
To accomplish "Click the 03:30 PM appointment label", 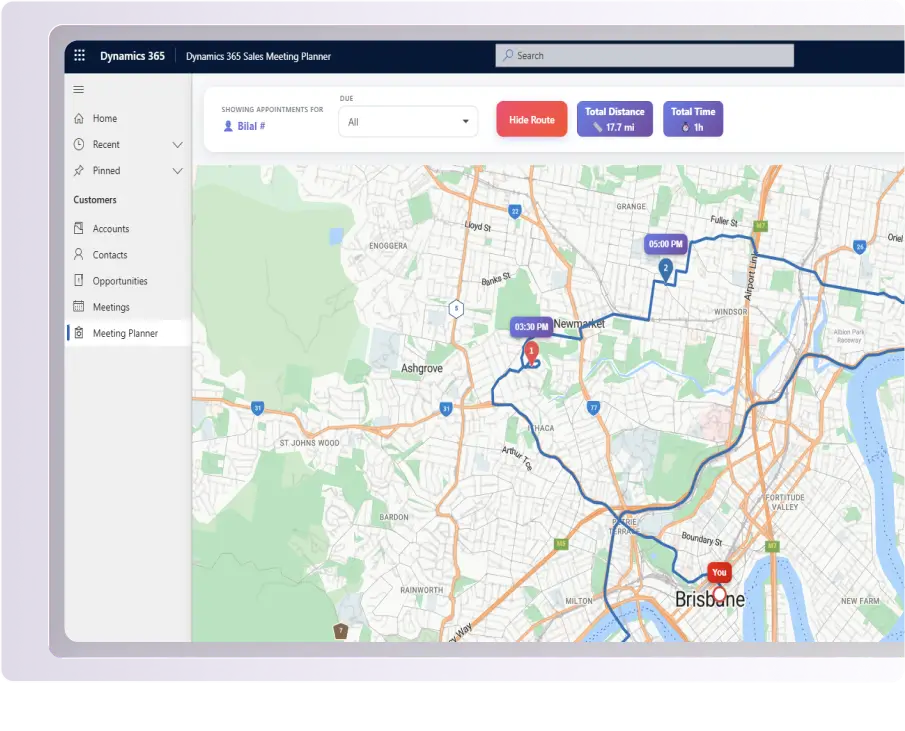I will click(531, 327).
